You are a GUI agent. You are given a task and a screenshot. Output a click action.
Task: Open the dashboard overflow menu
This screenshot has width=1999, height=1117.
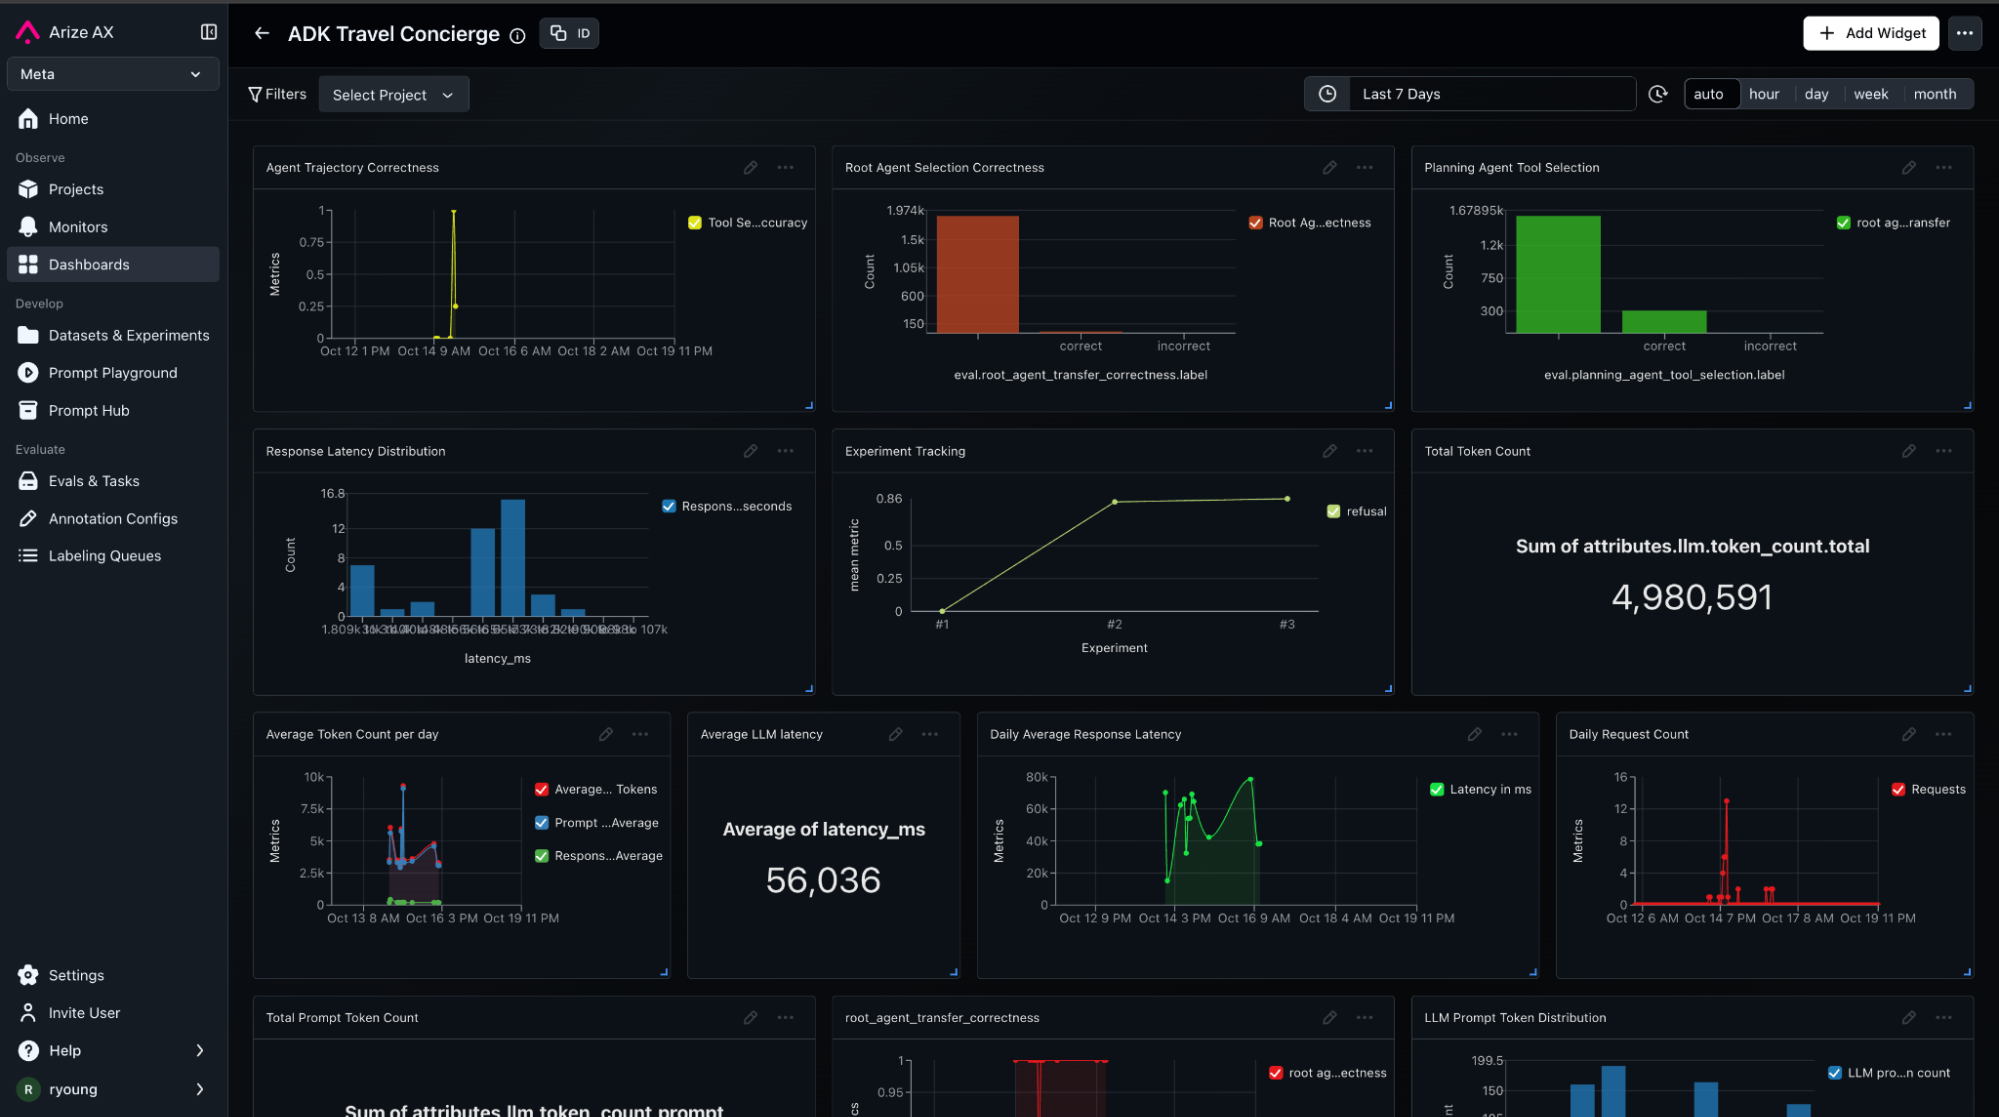1964,33
